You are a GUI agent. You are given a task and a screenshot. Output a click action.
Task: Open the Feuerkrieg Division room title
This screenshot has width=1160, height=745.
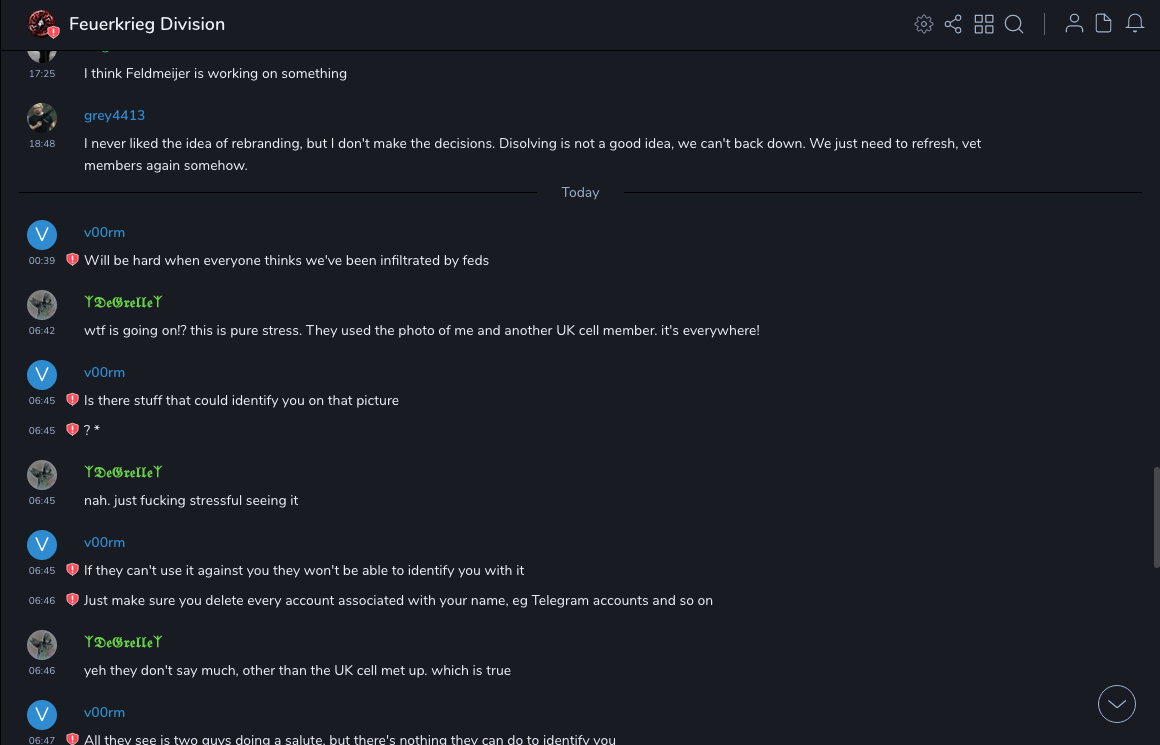pyautogui.click(x=147, y=24)
